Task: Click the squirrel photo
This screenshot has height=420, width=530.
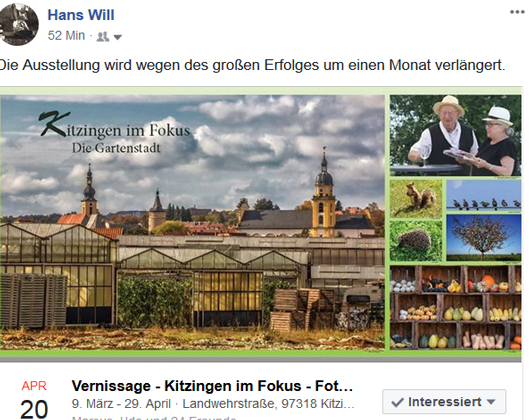Action: tap(416, 199)
